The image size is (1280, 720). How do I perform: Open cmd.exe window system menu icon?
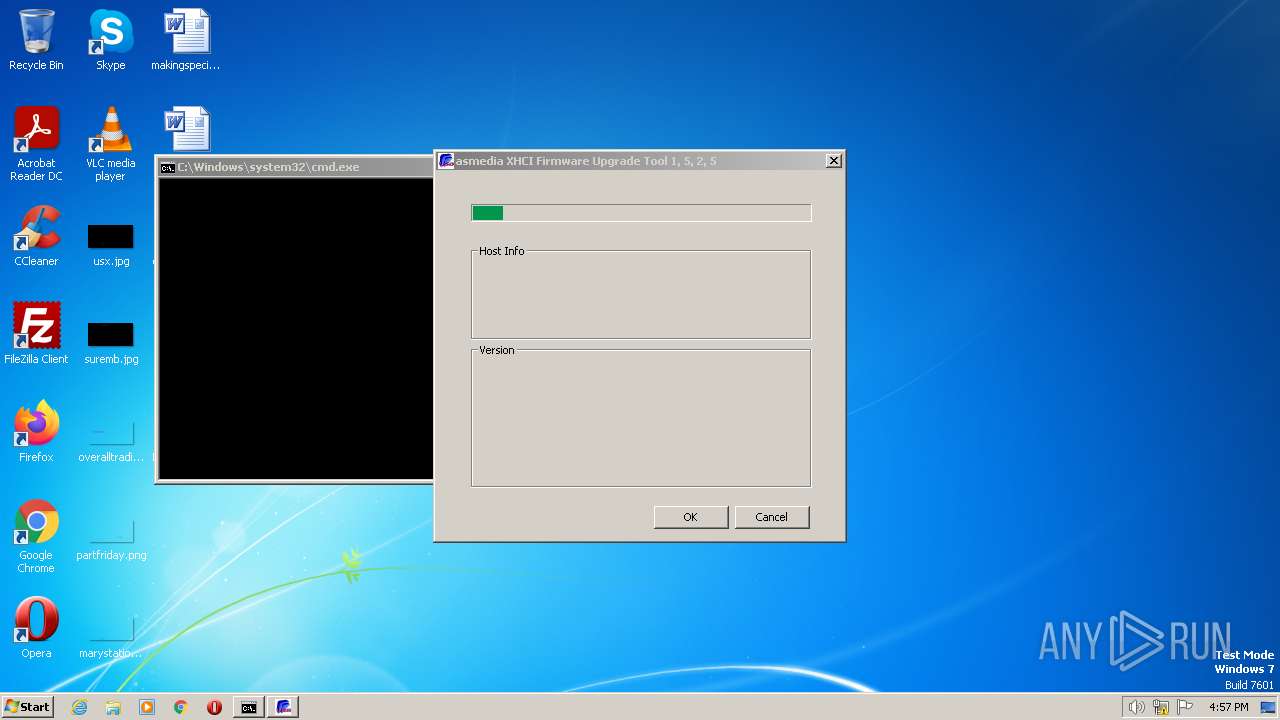click(168, 167)
